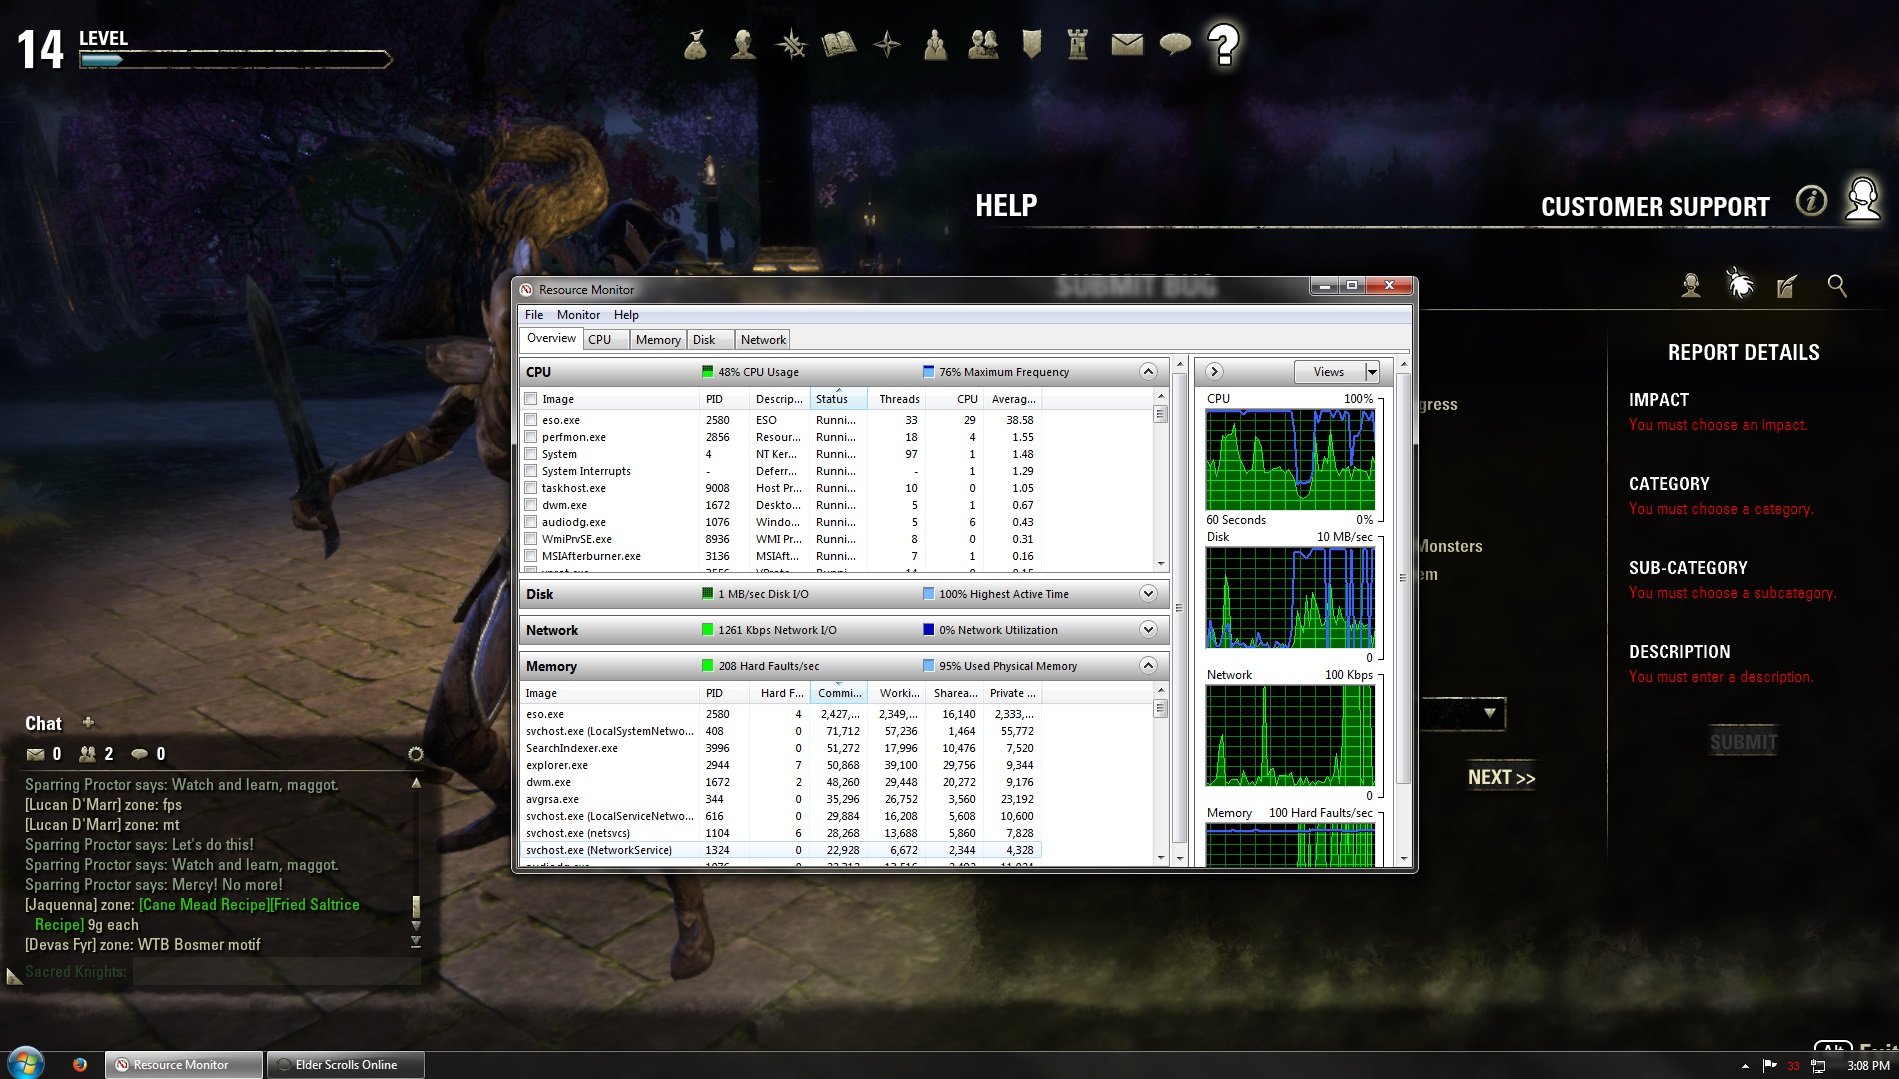This screenshot has height=1079, width=1899.
Task: Open the Monitor menu
Action: 578,315
